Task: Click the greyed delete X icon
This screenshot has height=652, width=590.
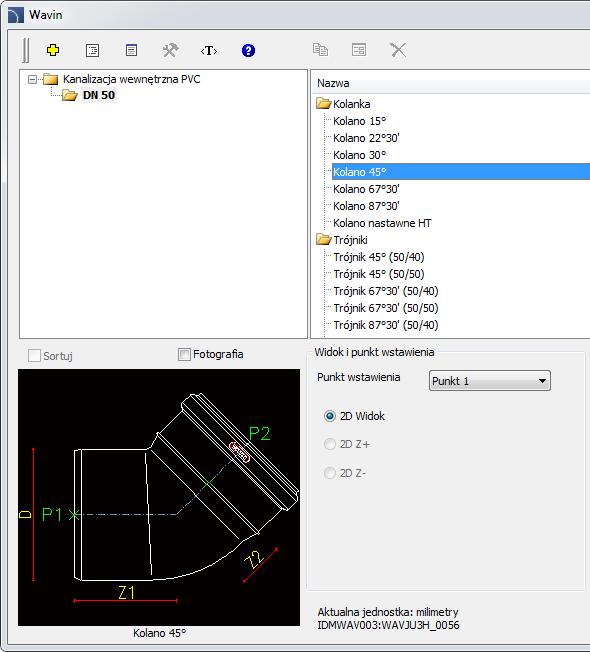Action: click(x=398, y=50)
